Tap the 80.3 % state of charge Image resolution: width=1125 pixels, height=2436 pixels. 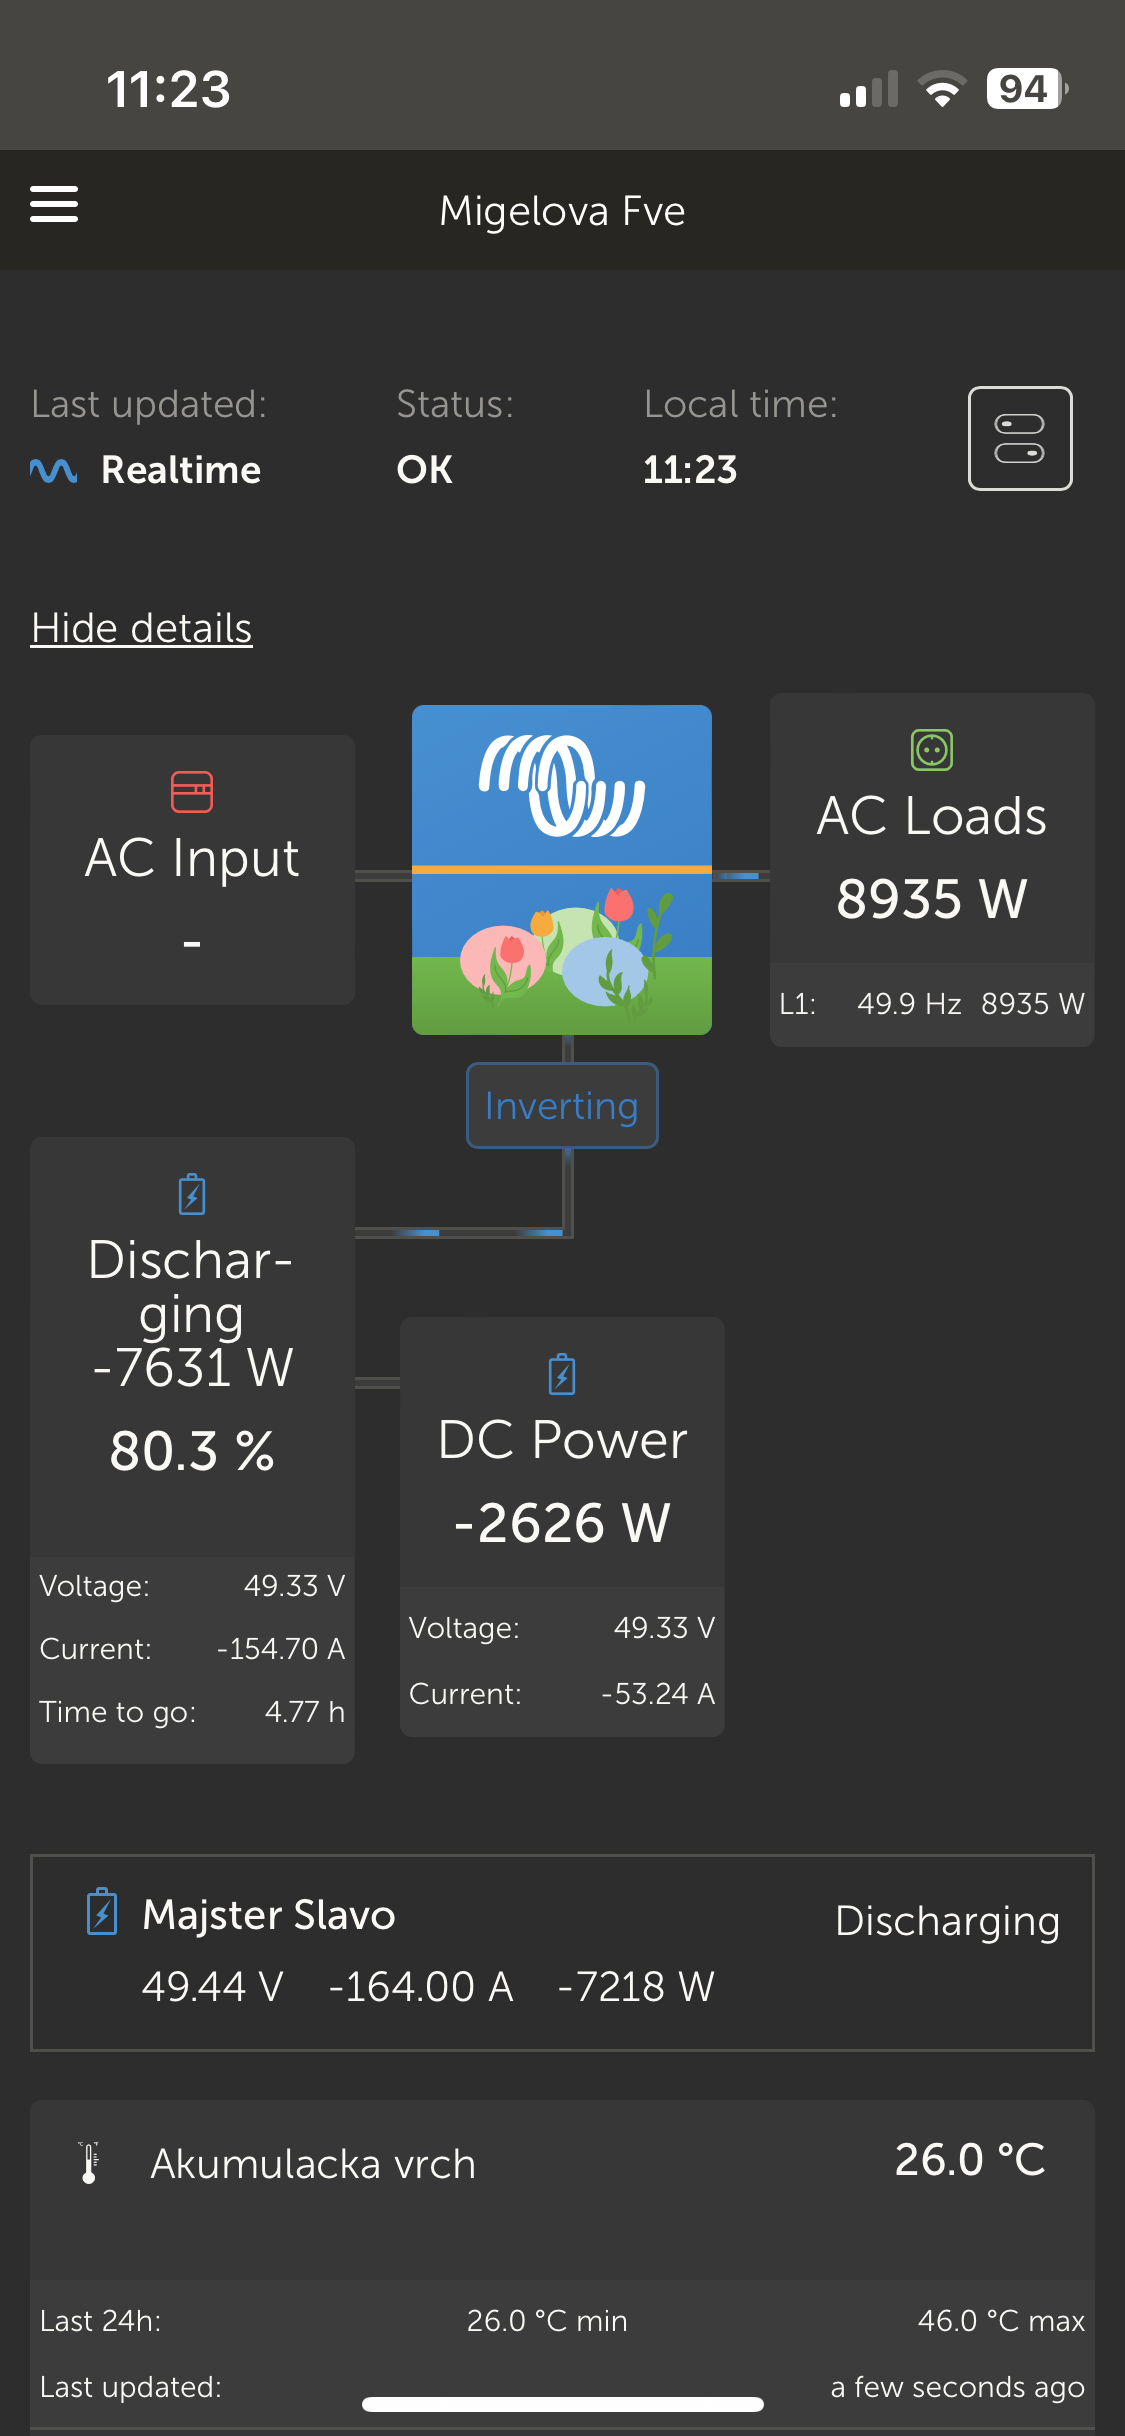pos(192,1451)
